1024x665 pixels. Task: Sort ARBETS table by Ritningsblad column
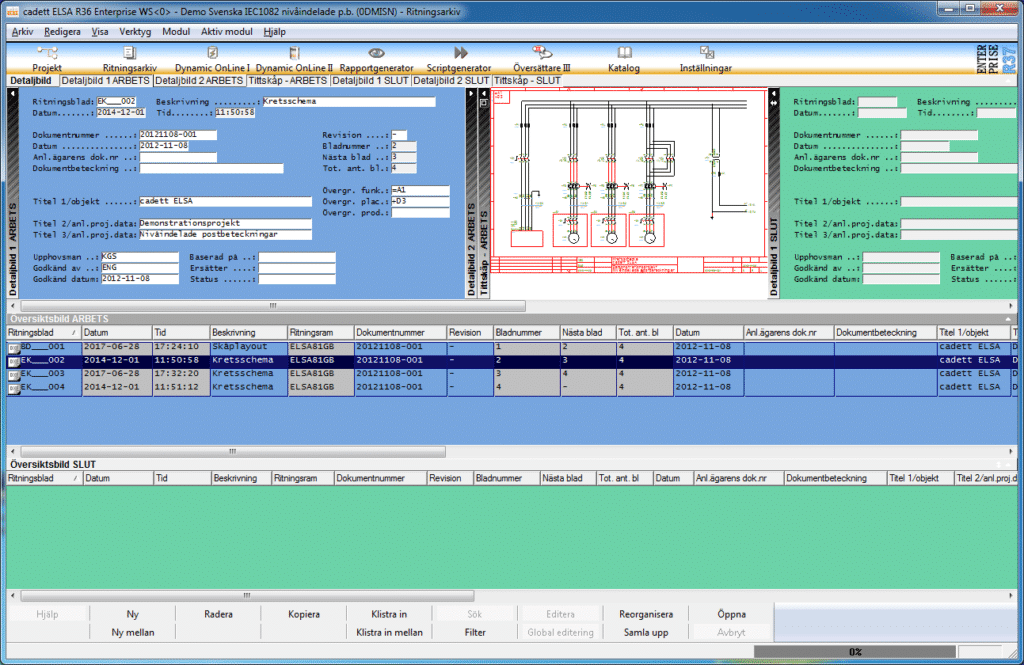click(x=44, y=332)
